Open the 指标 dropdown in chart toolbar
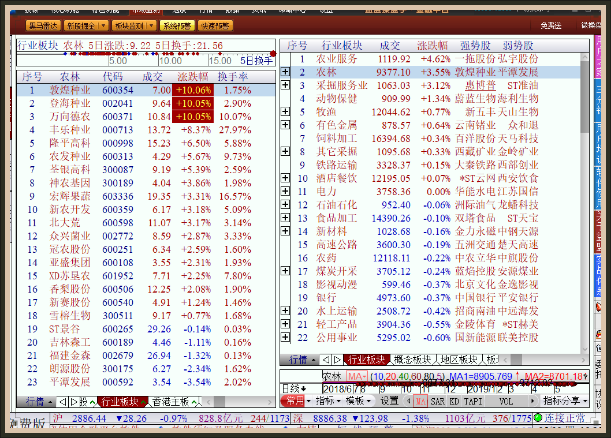Screen dimensions: 611x438 (328, 401)
